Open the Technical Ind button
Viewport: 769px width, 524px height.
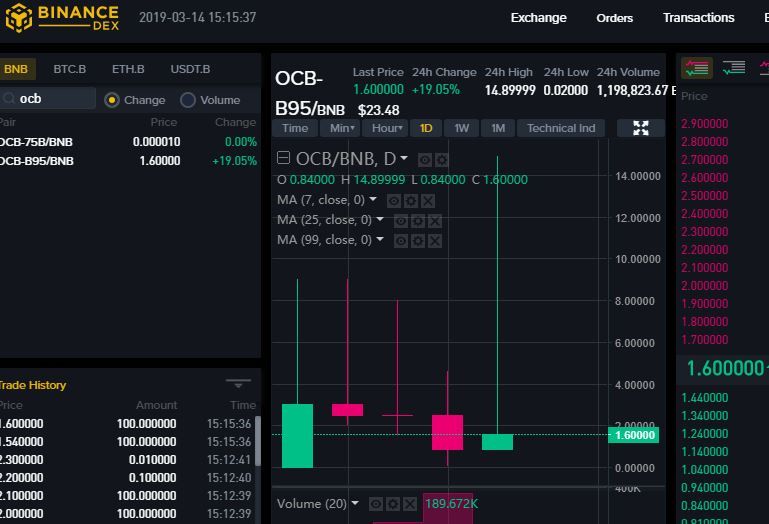561,128
